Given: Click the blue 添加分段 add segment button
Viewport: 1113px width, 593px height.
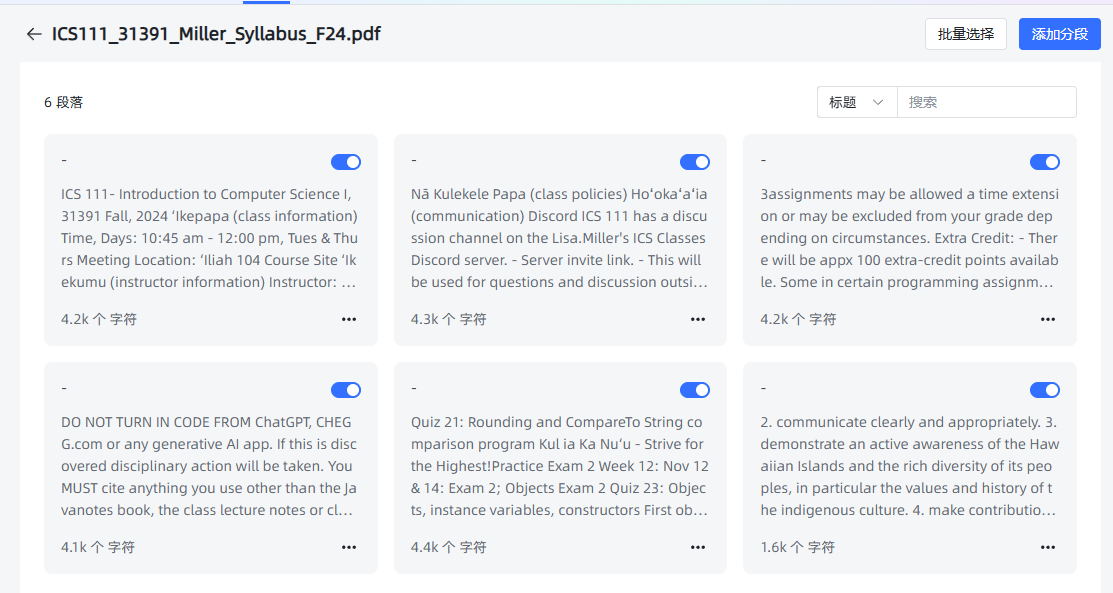Looking at the screenshot, I should click(1060, 34).
